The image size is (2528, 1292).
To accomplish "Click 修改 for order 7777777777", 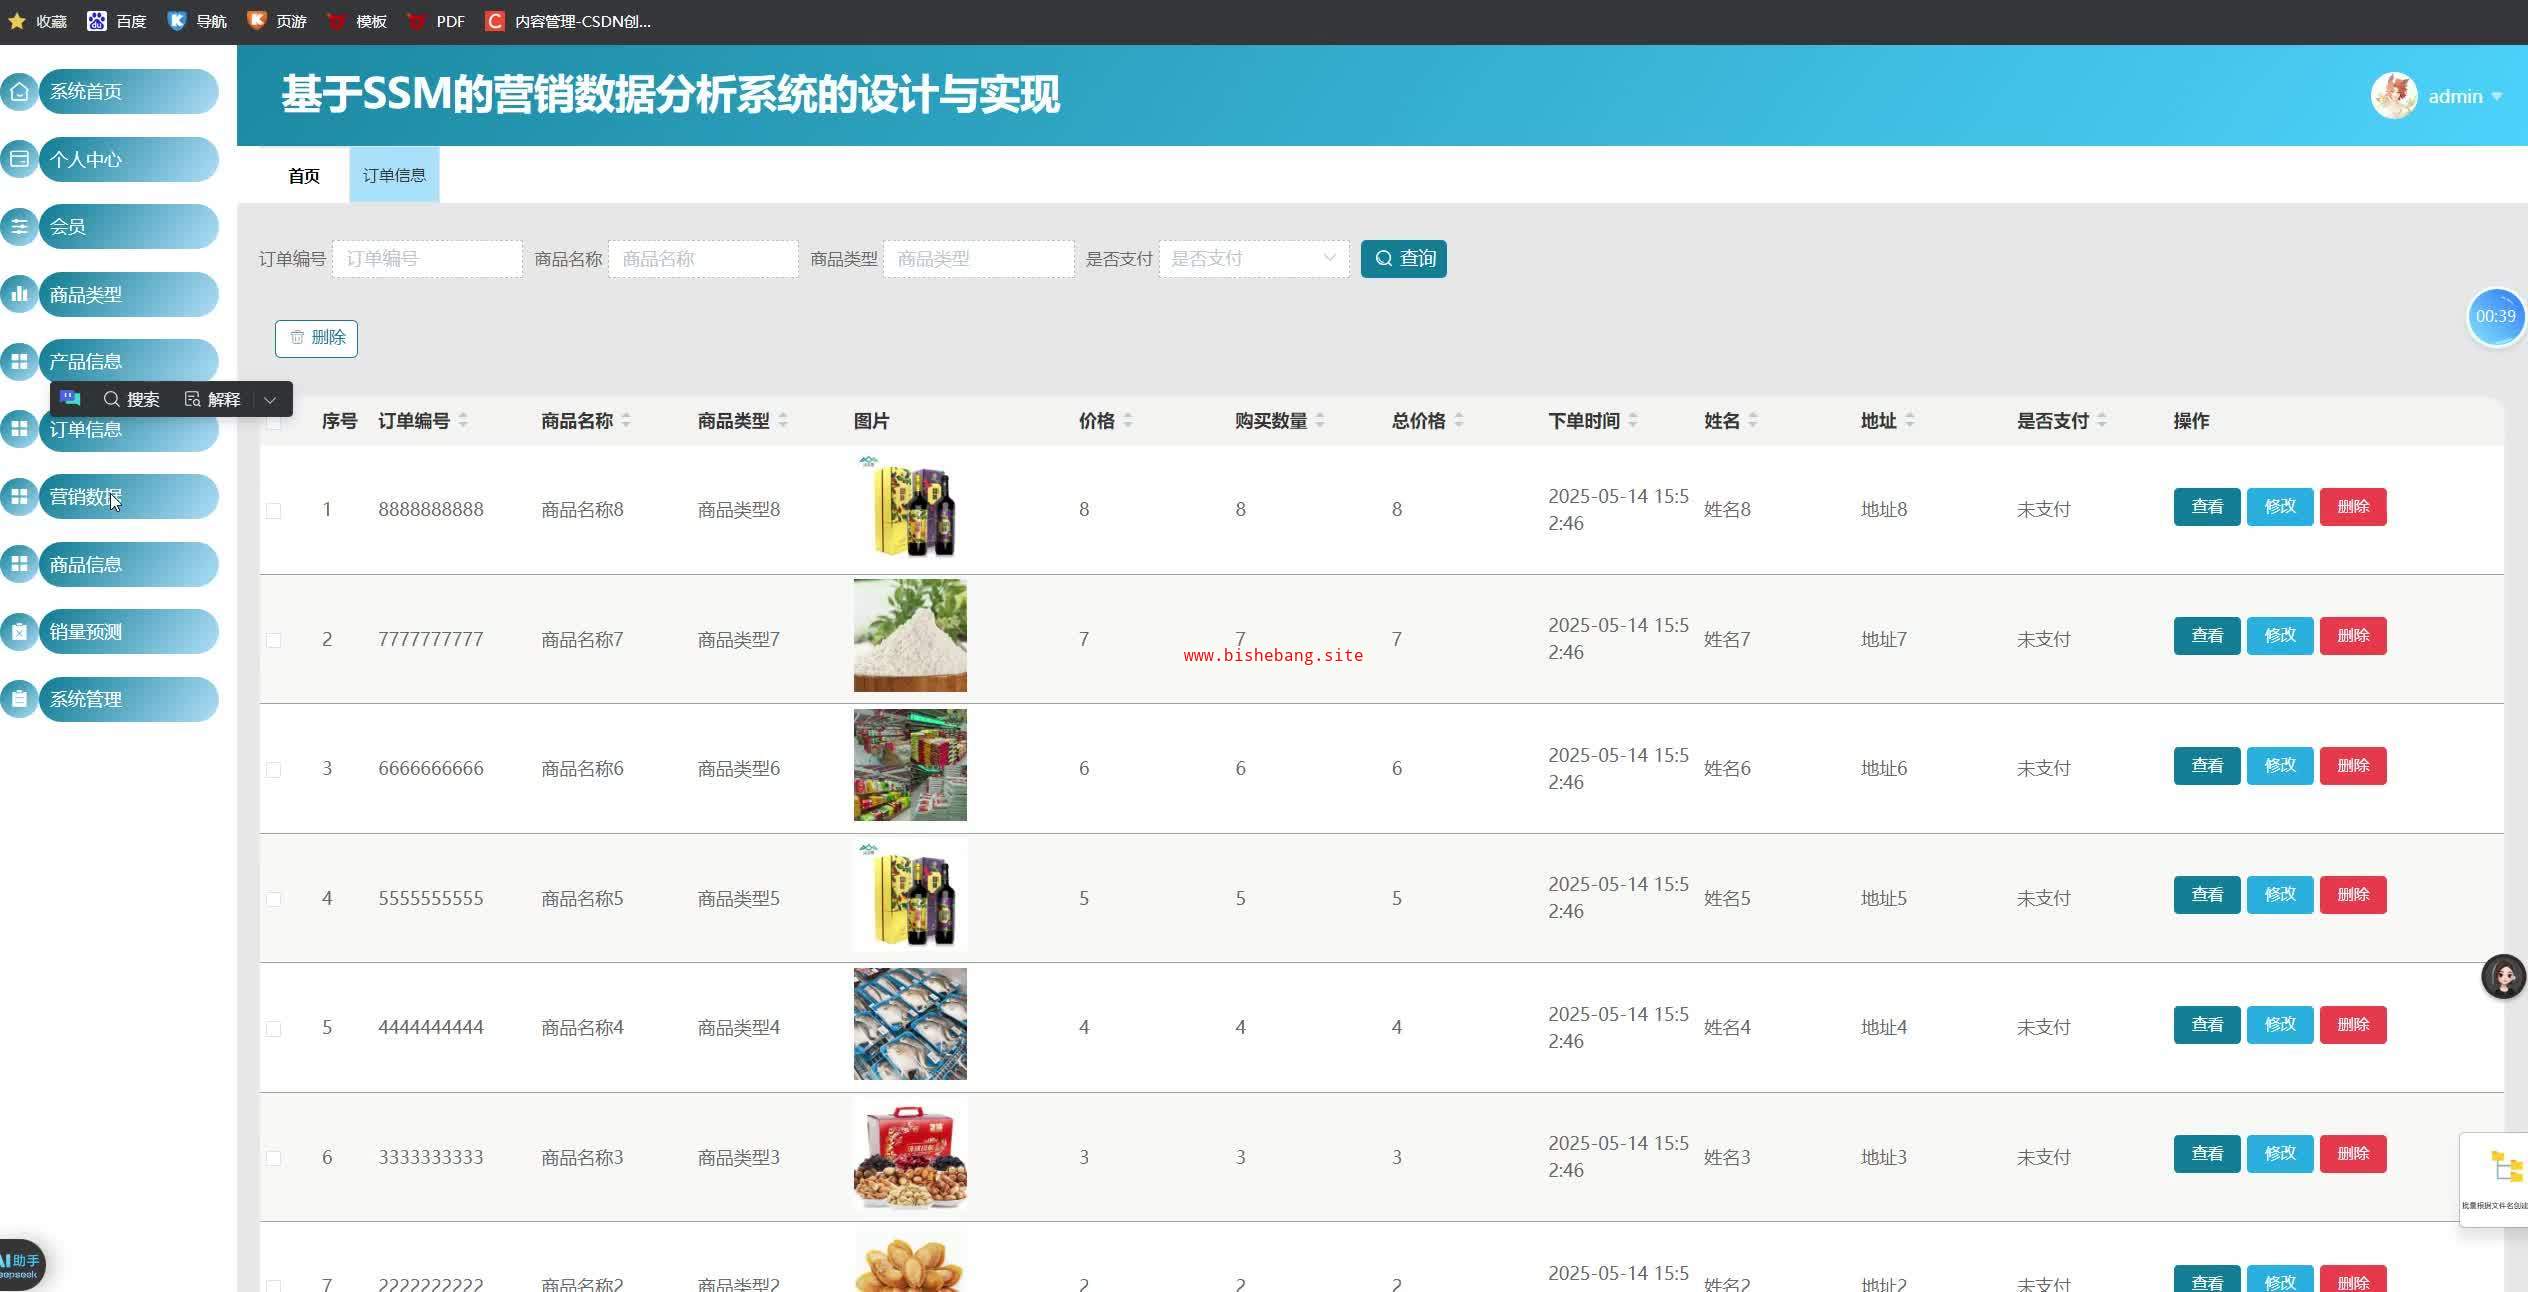I will tap(2279, 636).
